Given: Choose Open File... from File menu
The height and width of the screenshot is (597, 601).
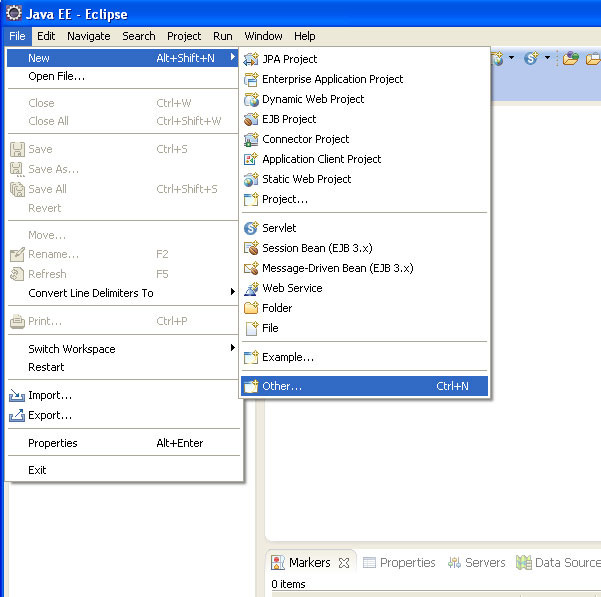Looking at the screenshot, I should tap(123, 76).
